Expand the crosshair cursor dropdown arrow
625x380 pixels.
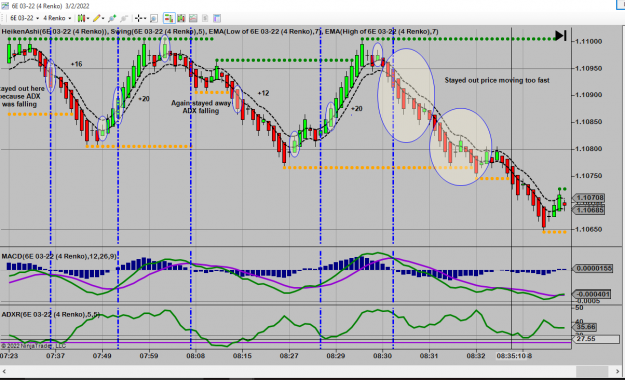point(145,18)
